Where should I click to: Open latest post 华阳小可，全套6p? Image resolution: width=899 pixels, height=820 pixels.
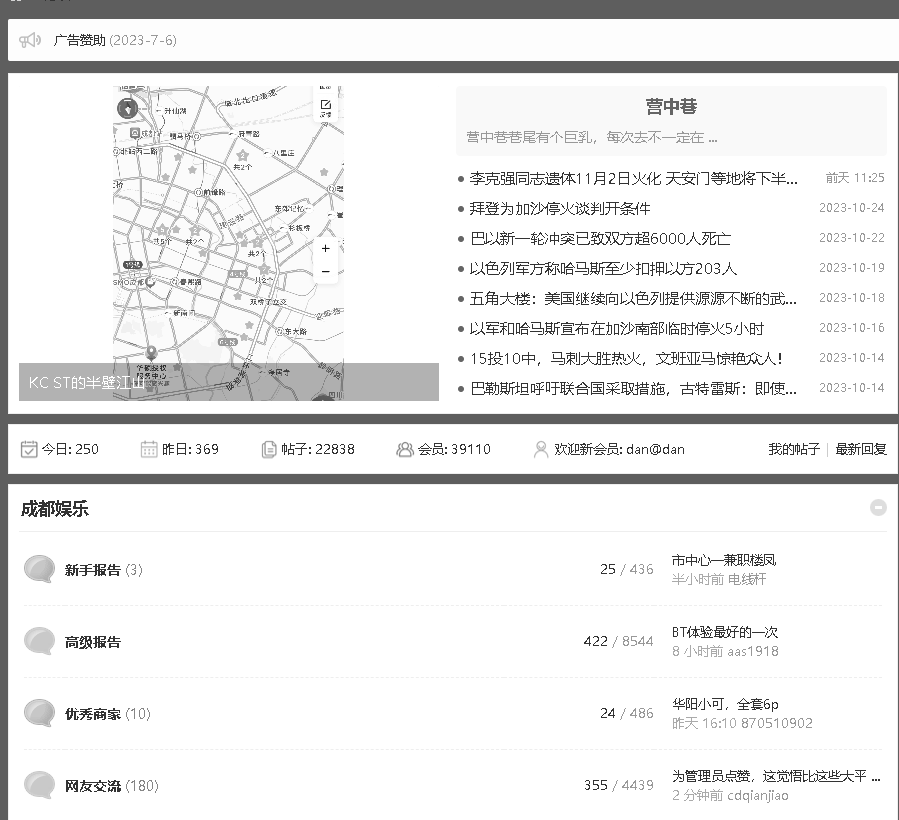[725, 704]
